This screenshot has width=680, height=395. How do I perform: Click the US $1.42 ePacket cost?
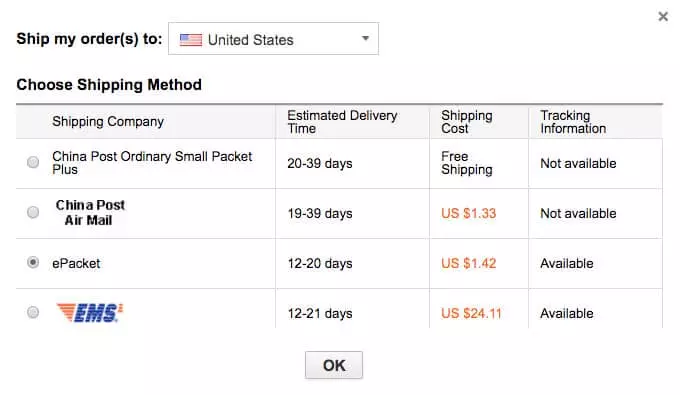(468, 263)
